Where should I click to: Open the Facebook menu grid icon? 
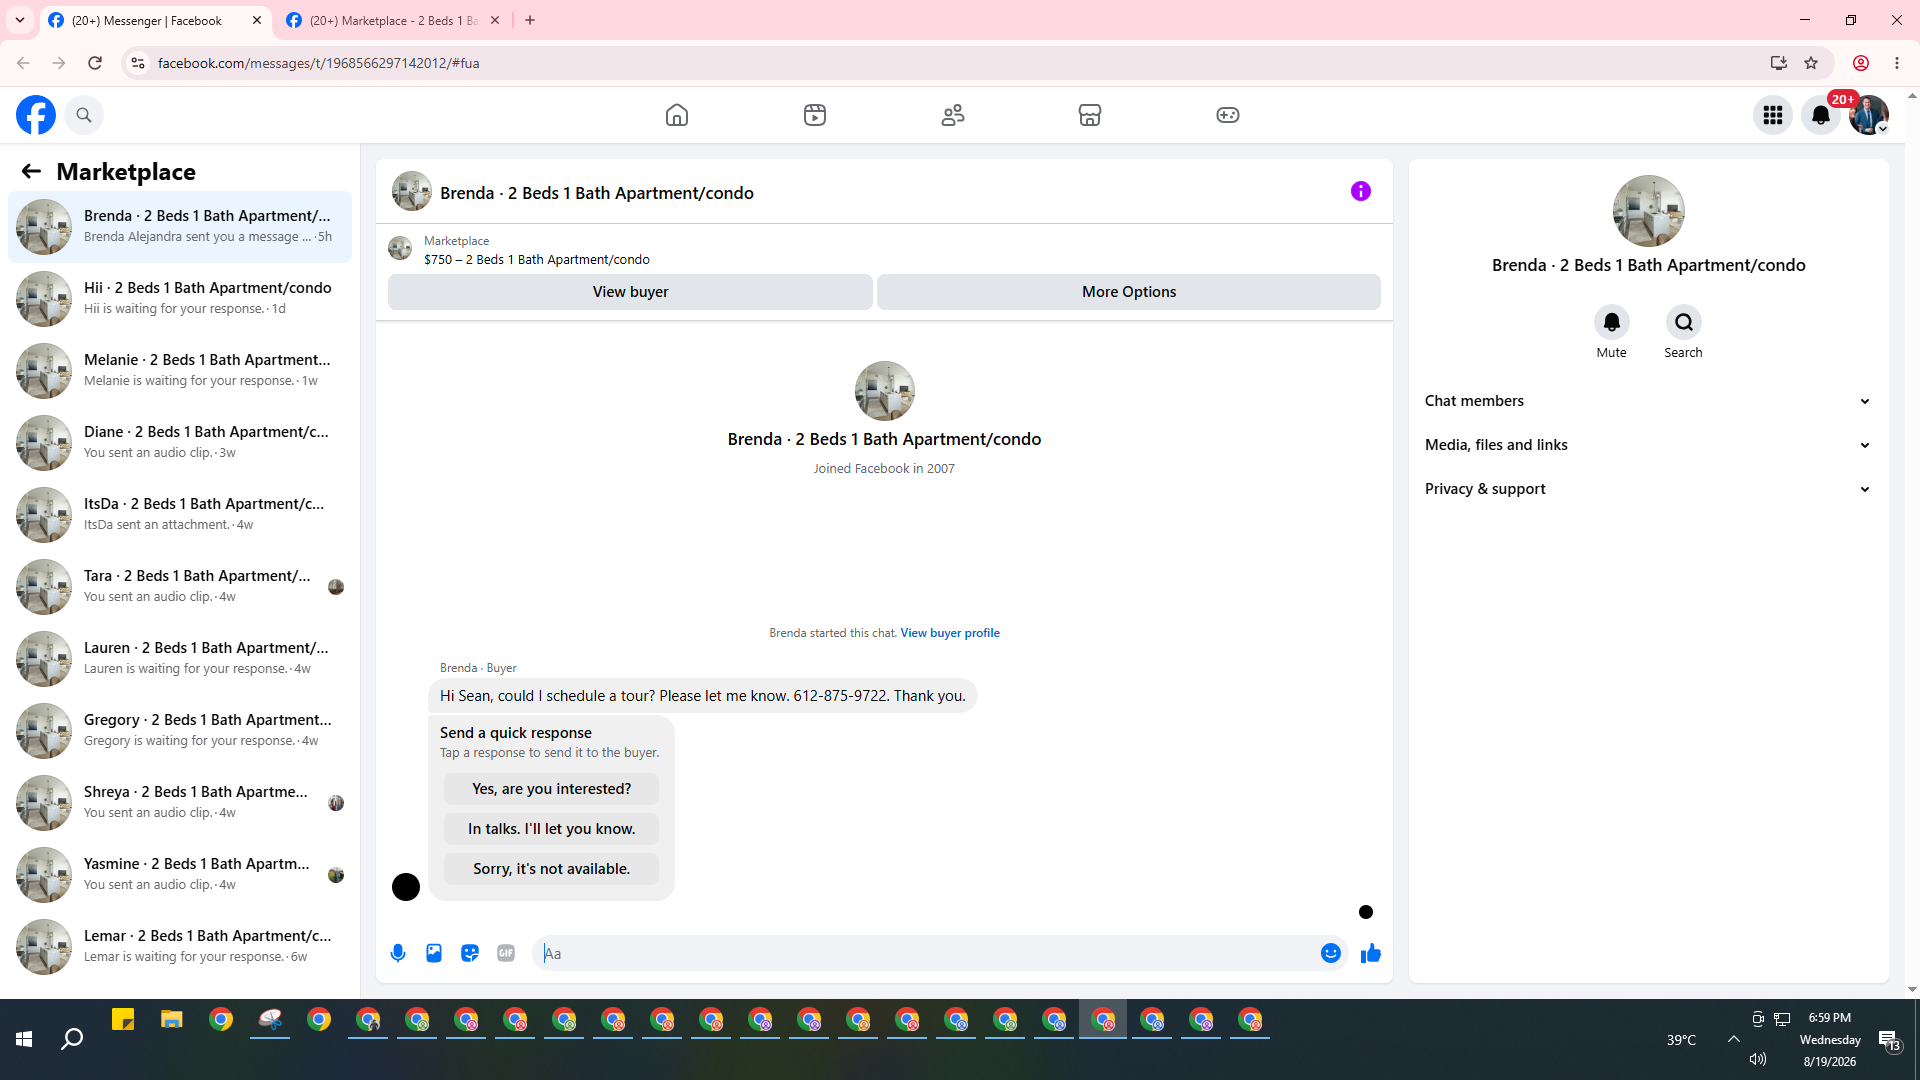1773,115
